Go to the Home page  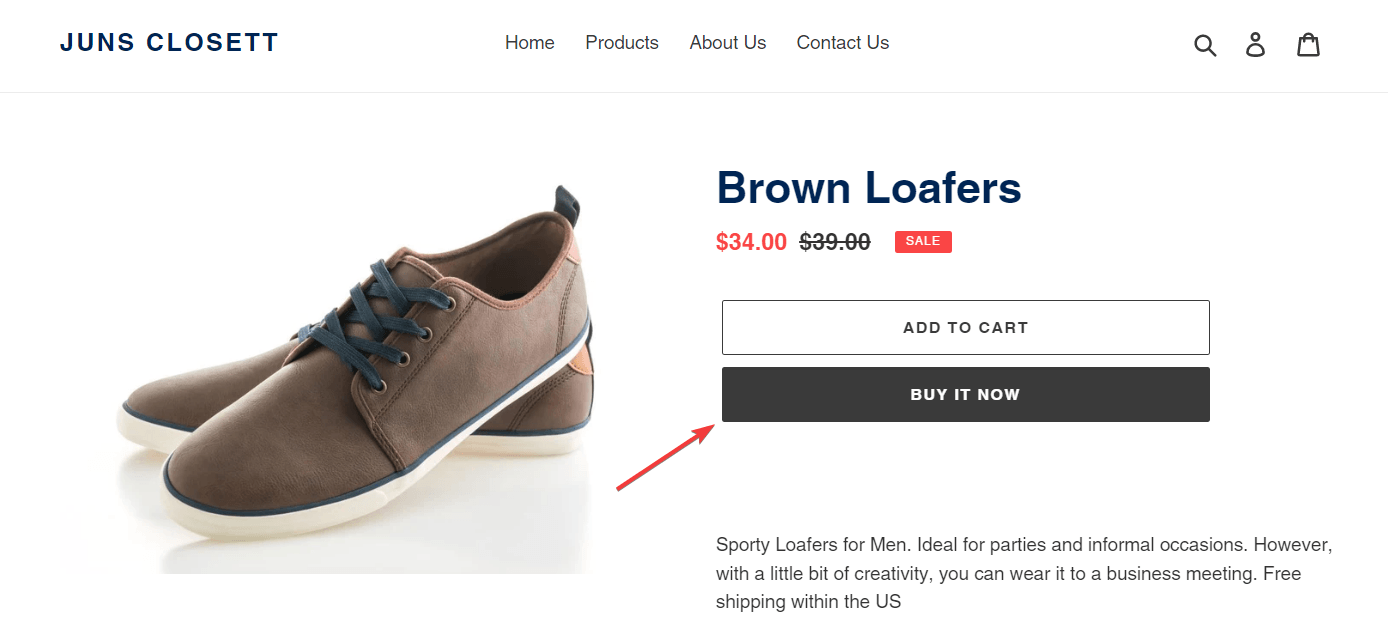pos(529,43)
